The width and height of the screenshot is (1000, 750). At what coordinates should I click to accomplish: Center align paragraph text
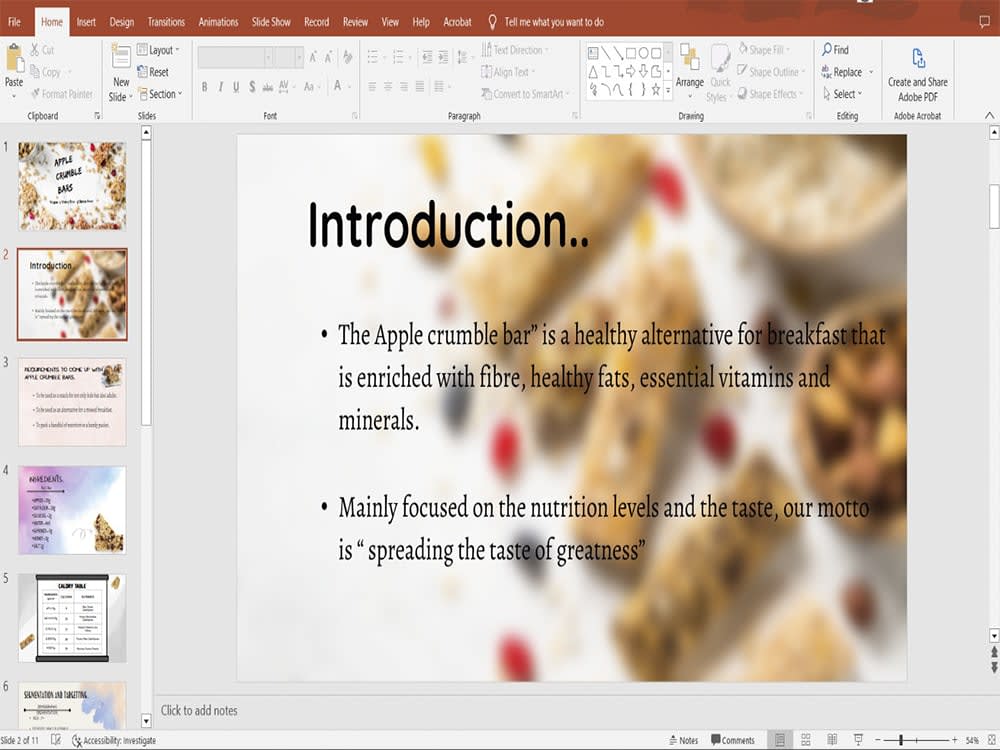coord(388,86)
